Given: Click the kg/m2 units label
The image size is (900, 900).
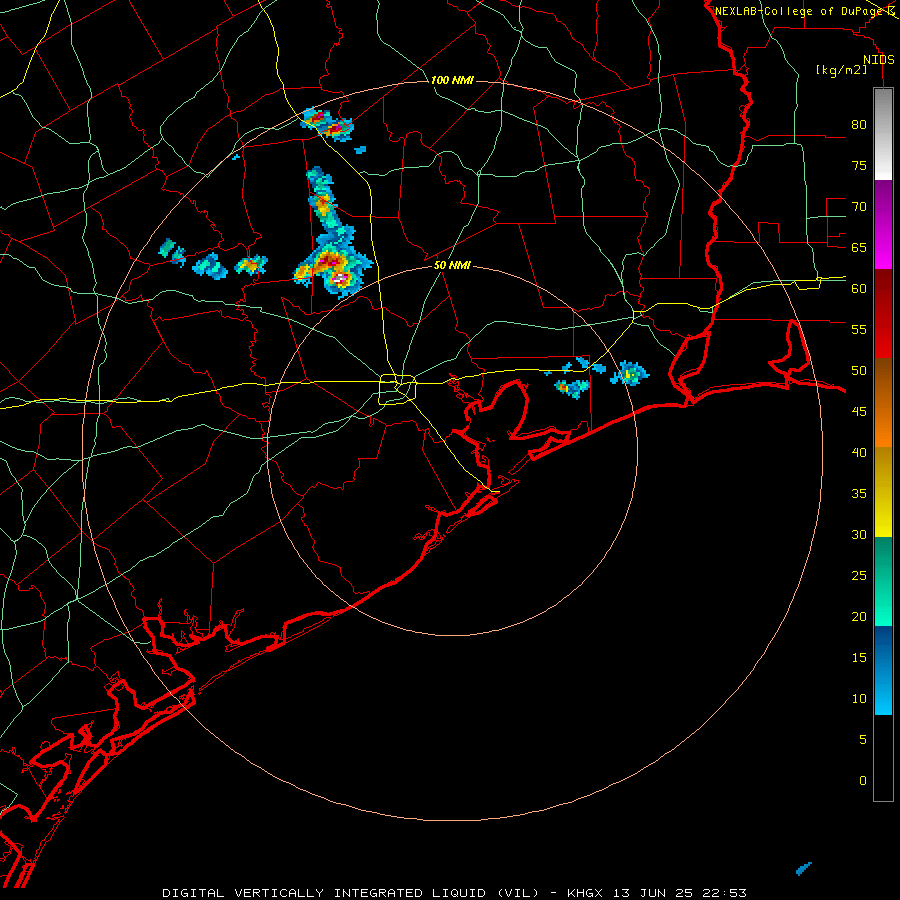Looking at the screenshot, I should (x=841, y=70).
